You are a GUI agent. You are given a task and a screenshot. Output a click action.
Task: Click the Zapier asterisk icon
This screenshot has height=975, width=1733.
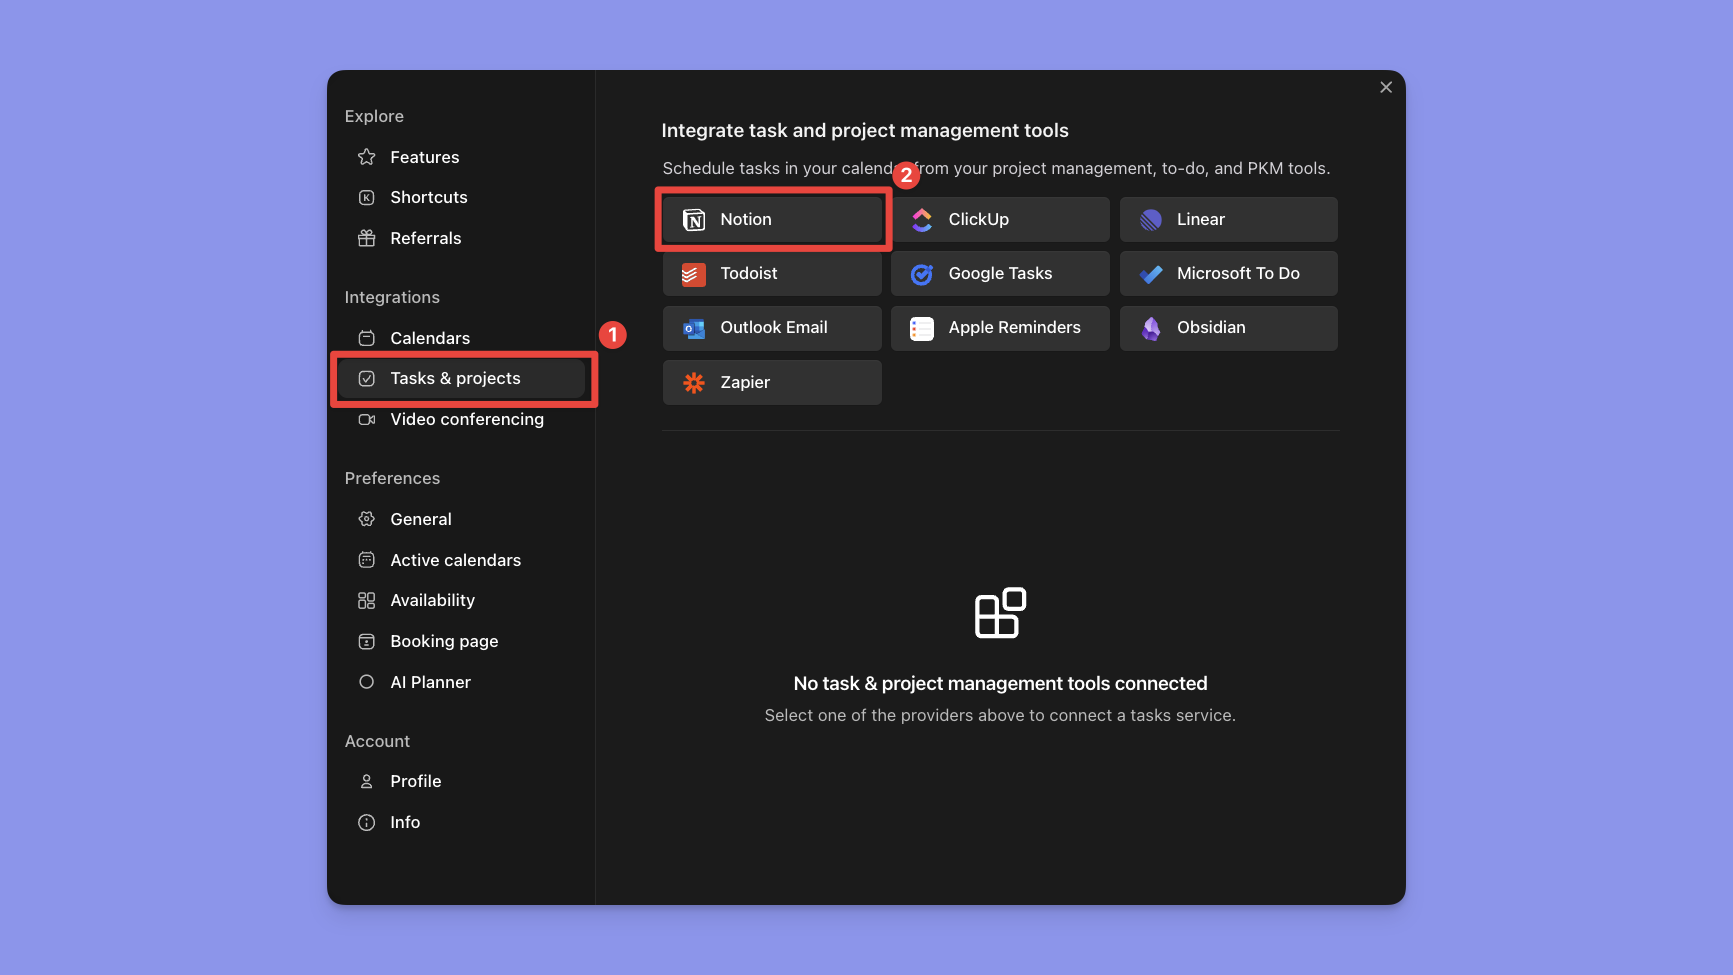[x=694, y=383]
